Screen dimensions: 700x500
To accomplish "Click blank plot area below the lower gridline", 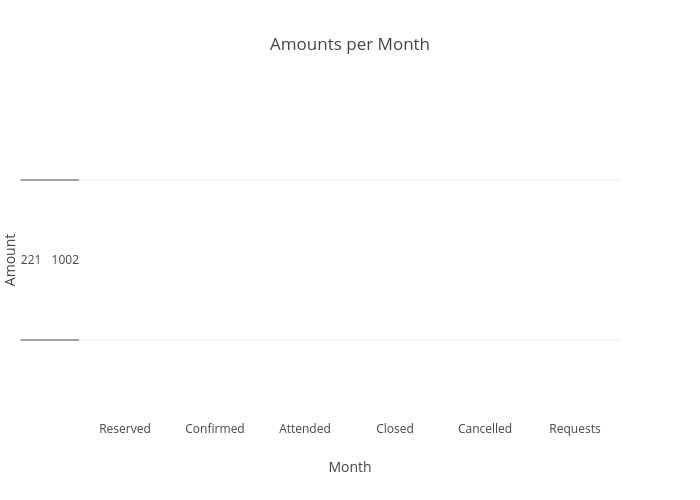I will (x=350, y=380).
